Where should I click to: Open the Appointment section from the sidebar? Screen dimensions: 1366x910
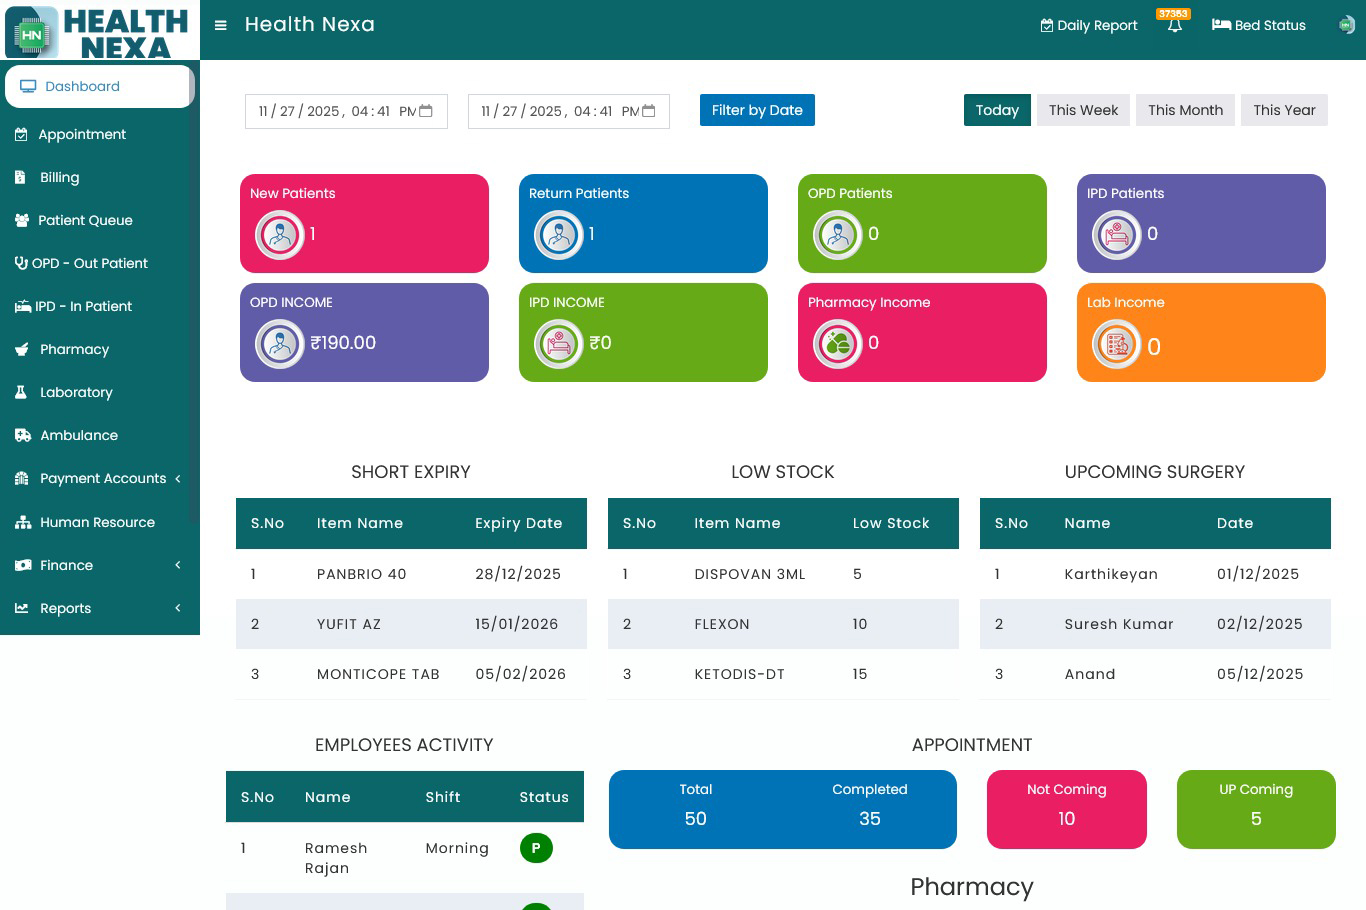pyautogui.click(x=81, y=134)
